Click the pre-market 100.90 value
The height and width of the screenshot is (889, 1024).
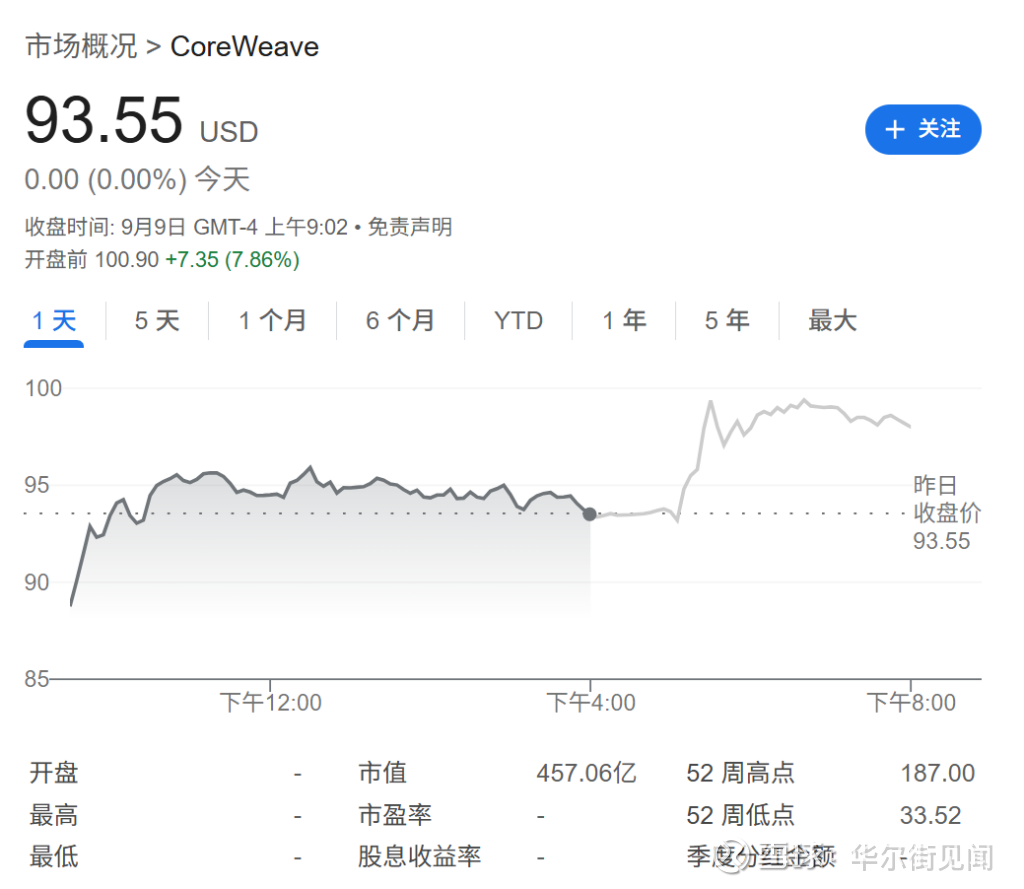click(127, 260)
